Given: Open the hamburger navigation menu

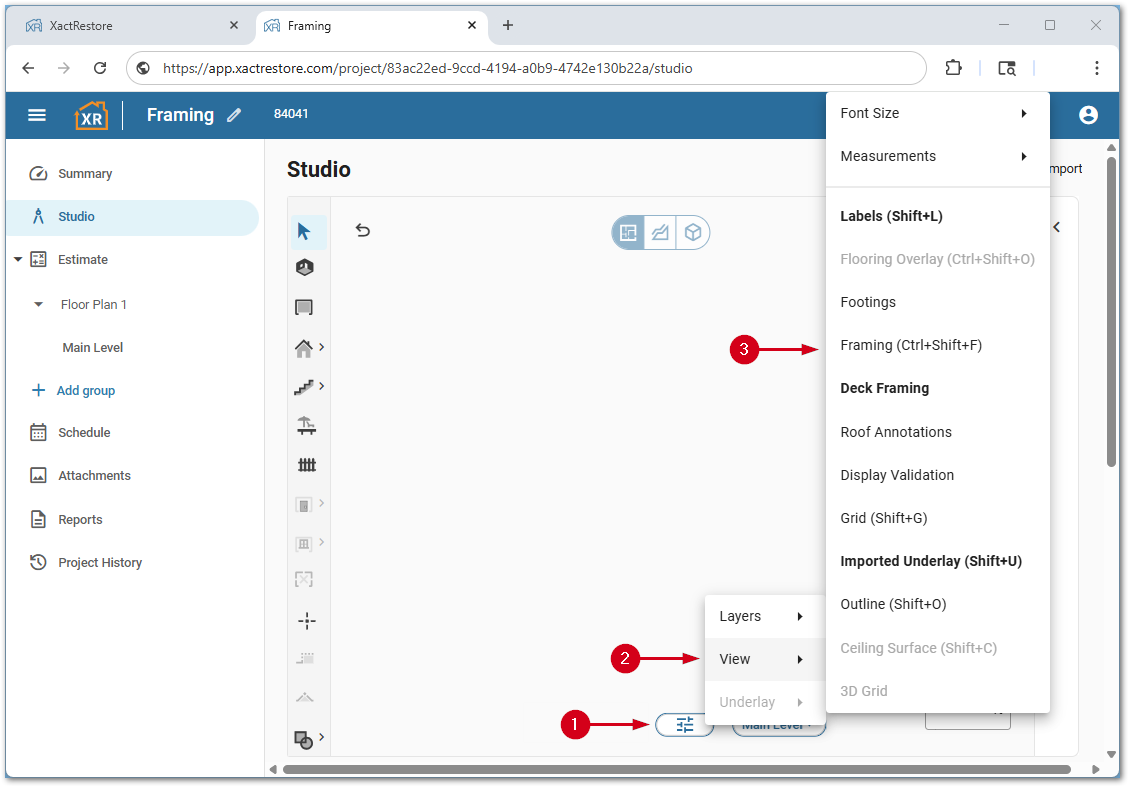Looking at the screenshot, I should point(37,115).
